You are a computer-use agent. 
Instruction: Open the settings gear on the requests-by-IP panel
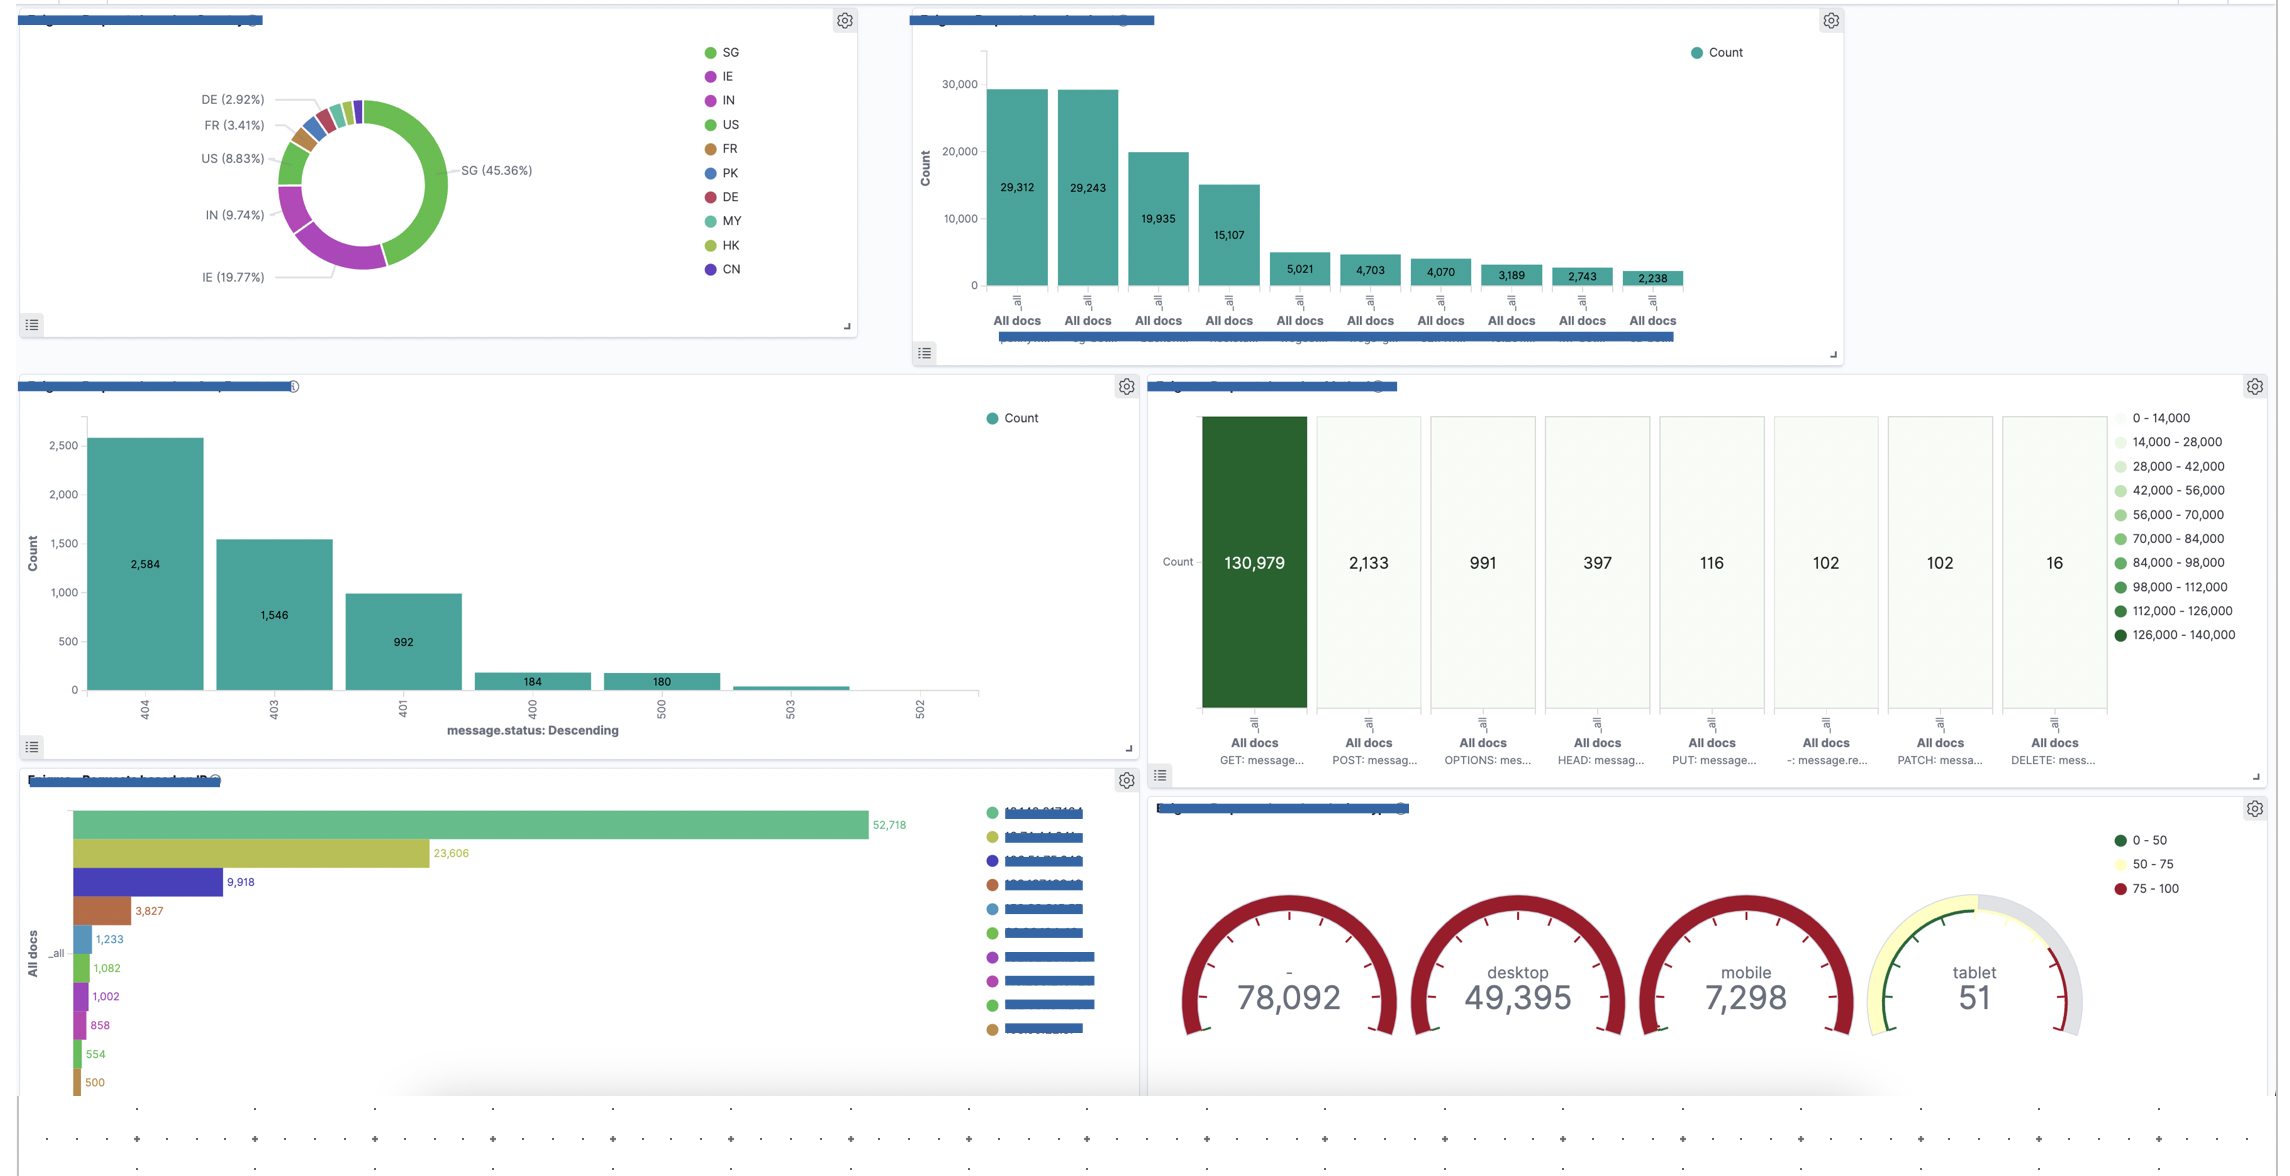[1126, 781]
